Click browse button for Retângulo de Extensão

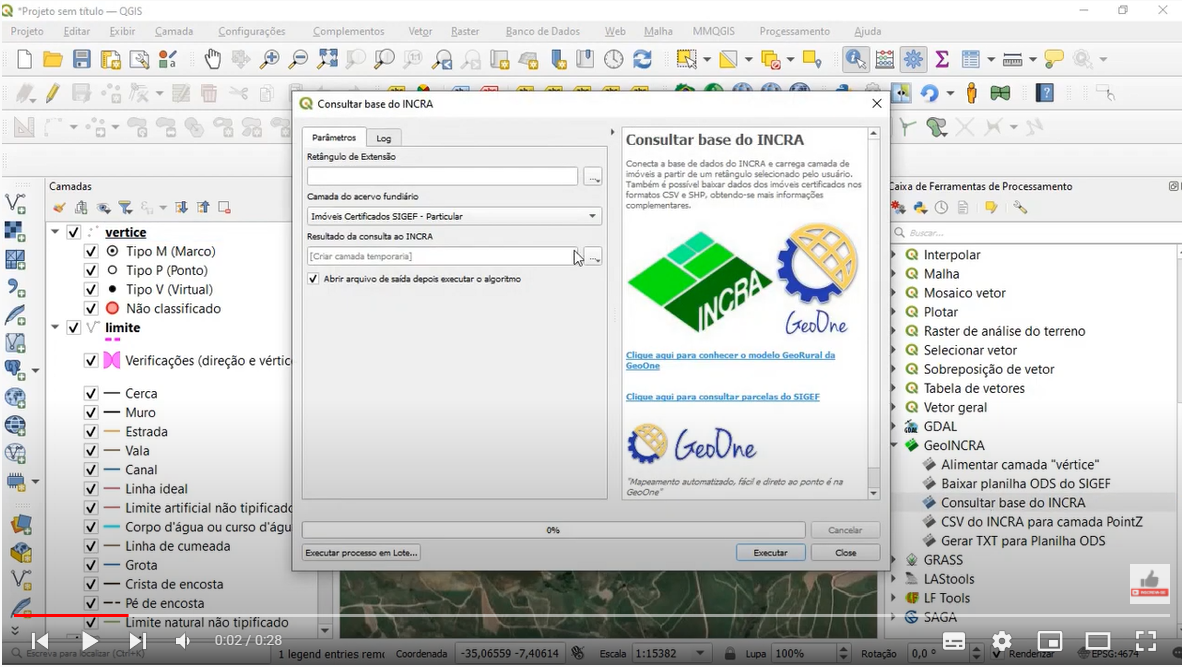pos(594,177)
